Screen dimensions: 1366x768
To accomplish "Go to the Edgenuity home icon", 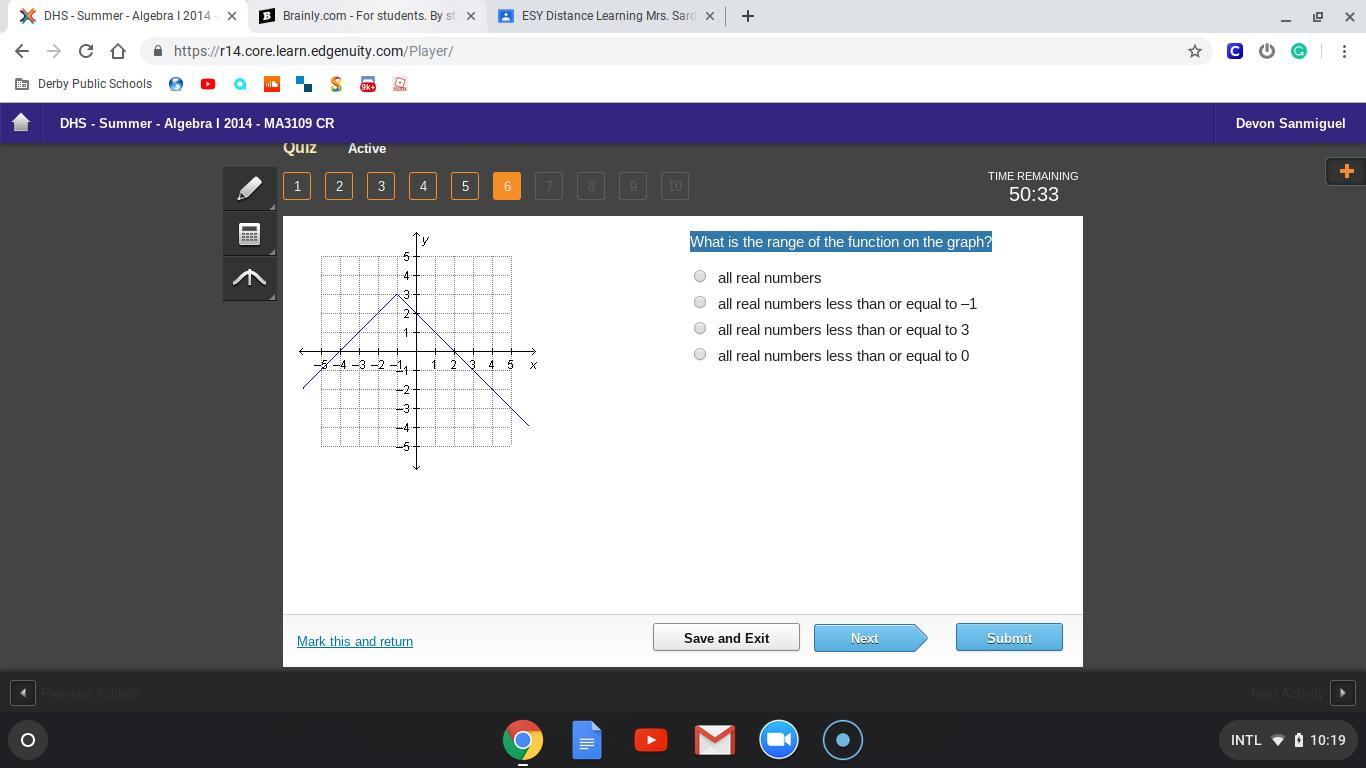I will pyautogui.click(x=21, y=123).
